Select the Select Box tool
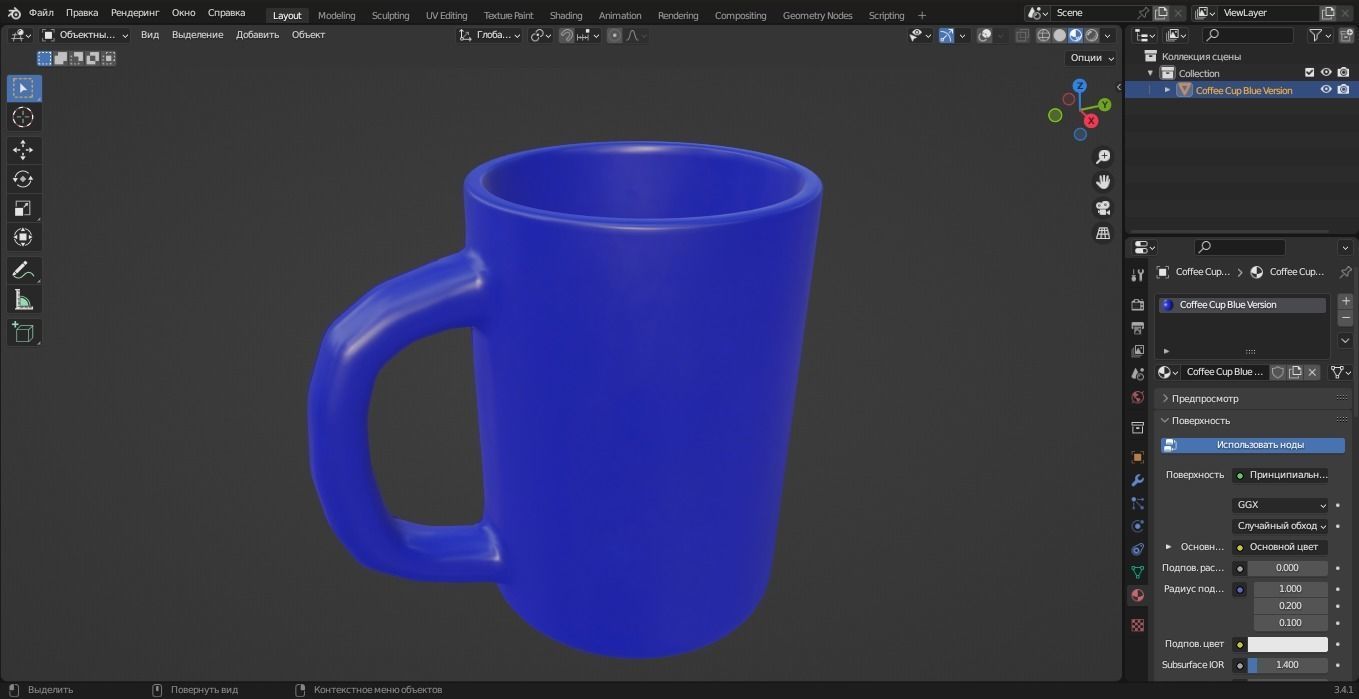Viewport: 1359px width, 699px height. pos(23,88)
